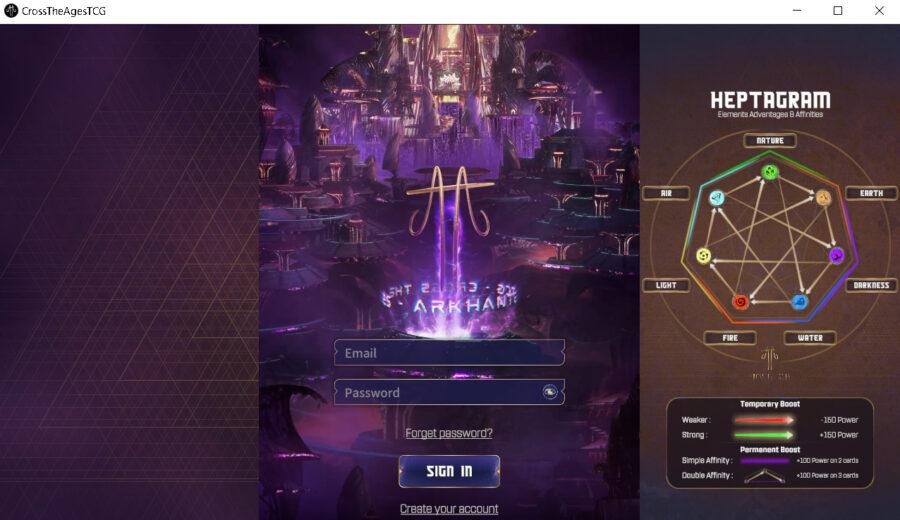This screenshot has height=520, width=900.
Task: Toggle password visibility eye icon
Action: 550,392
